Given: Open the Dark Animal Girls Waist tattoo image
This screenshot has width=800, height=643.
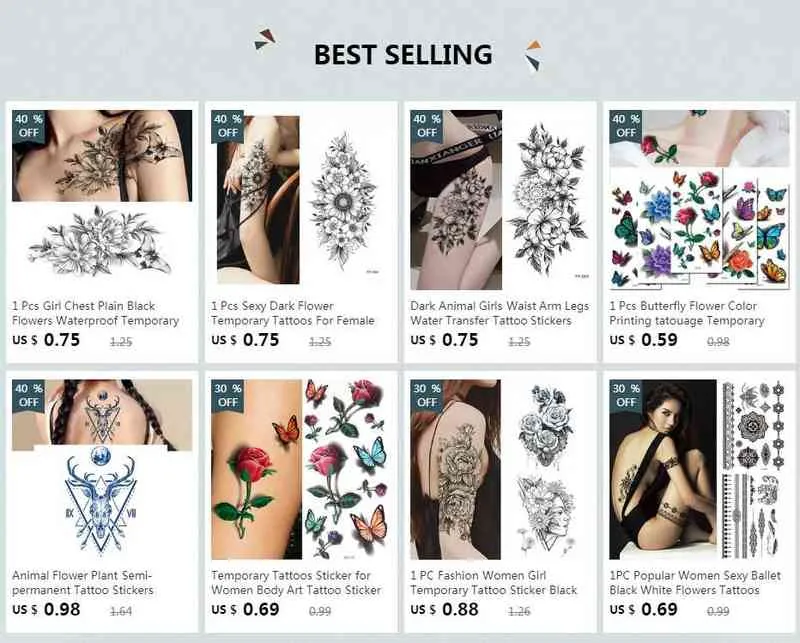Looking at the screenshot, I should click(x=500, y=200).
